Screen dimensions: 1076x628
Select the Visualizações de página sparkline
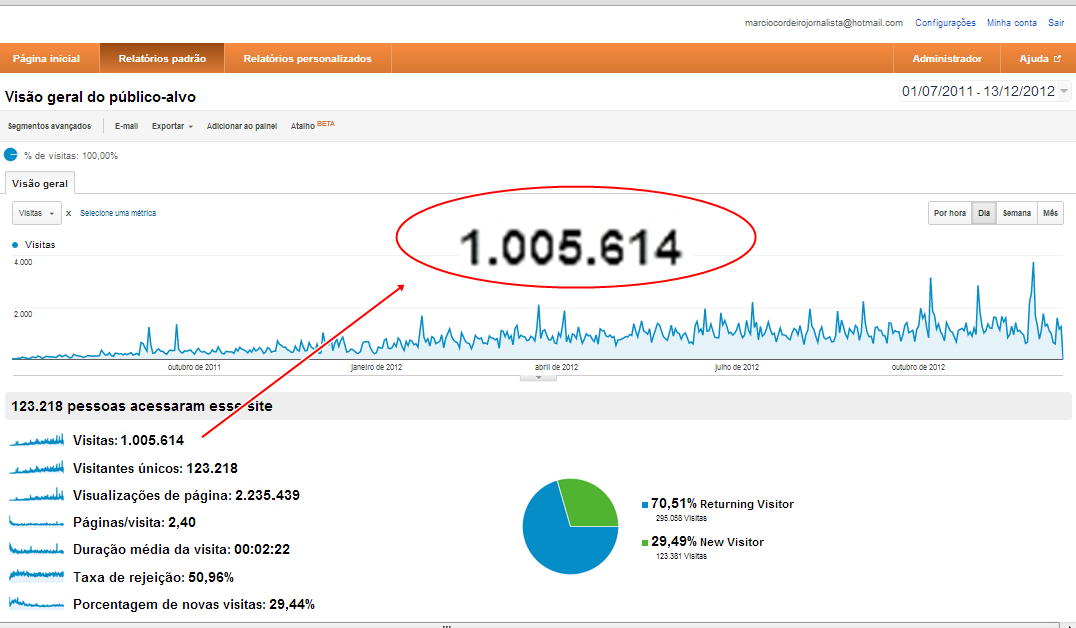click(x=36, y=495)
